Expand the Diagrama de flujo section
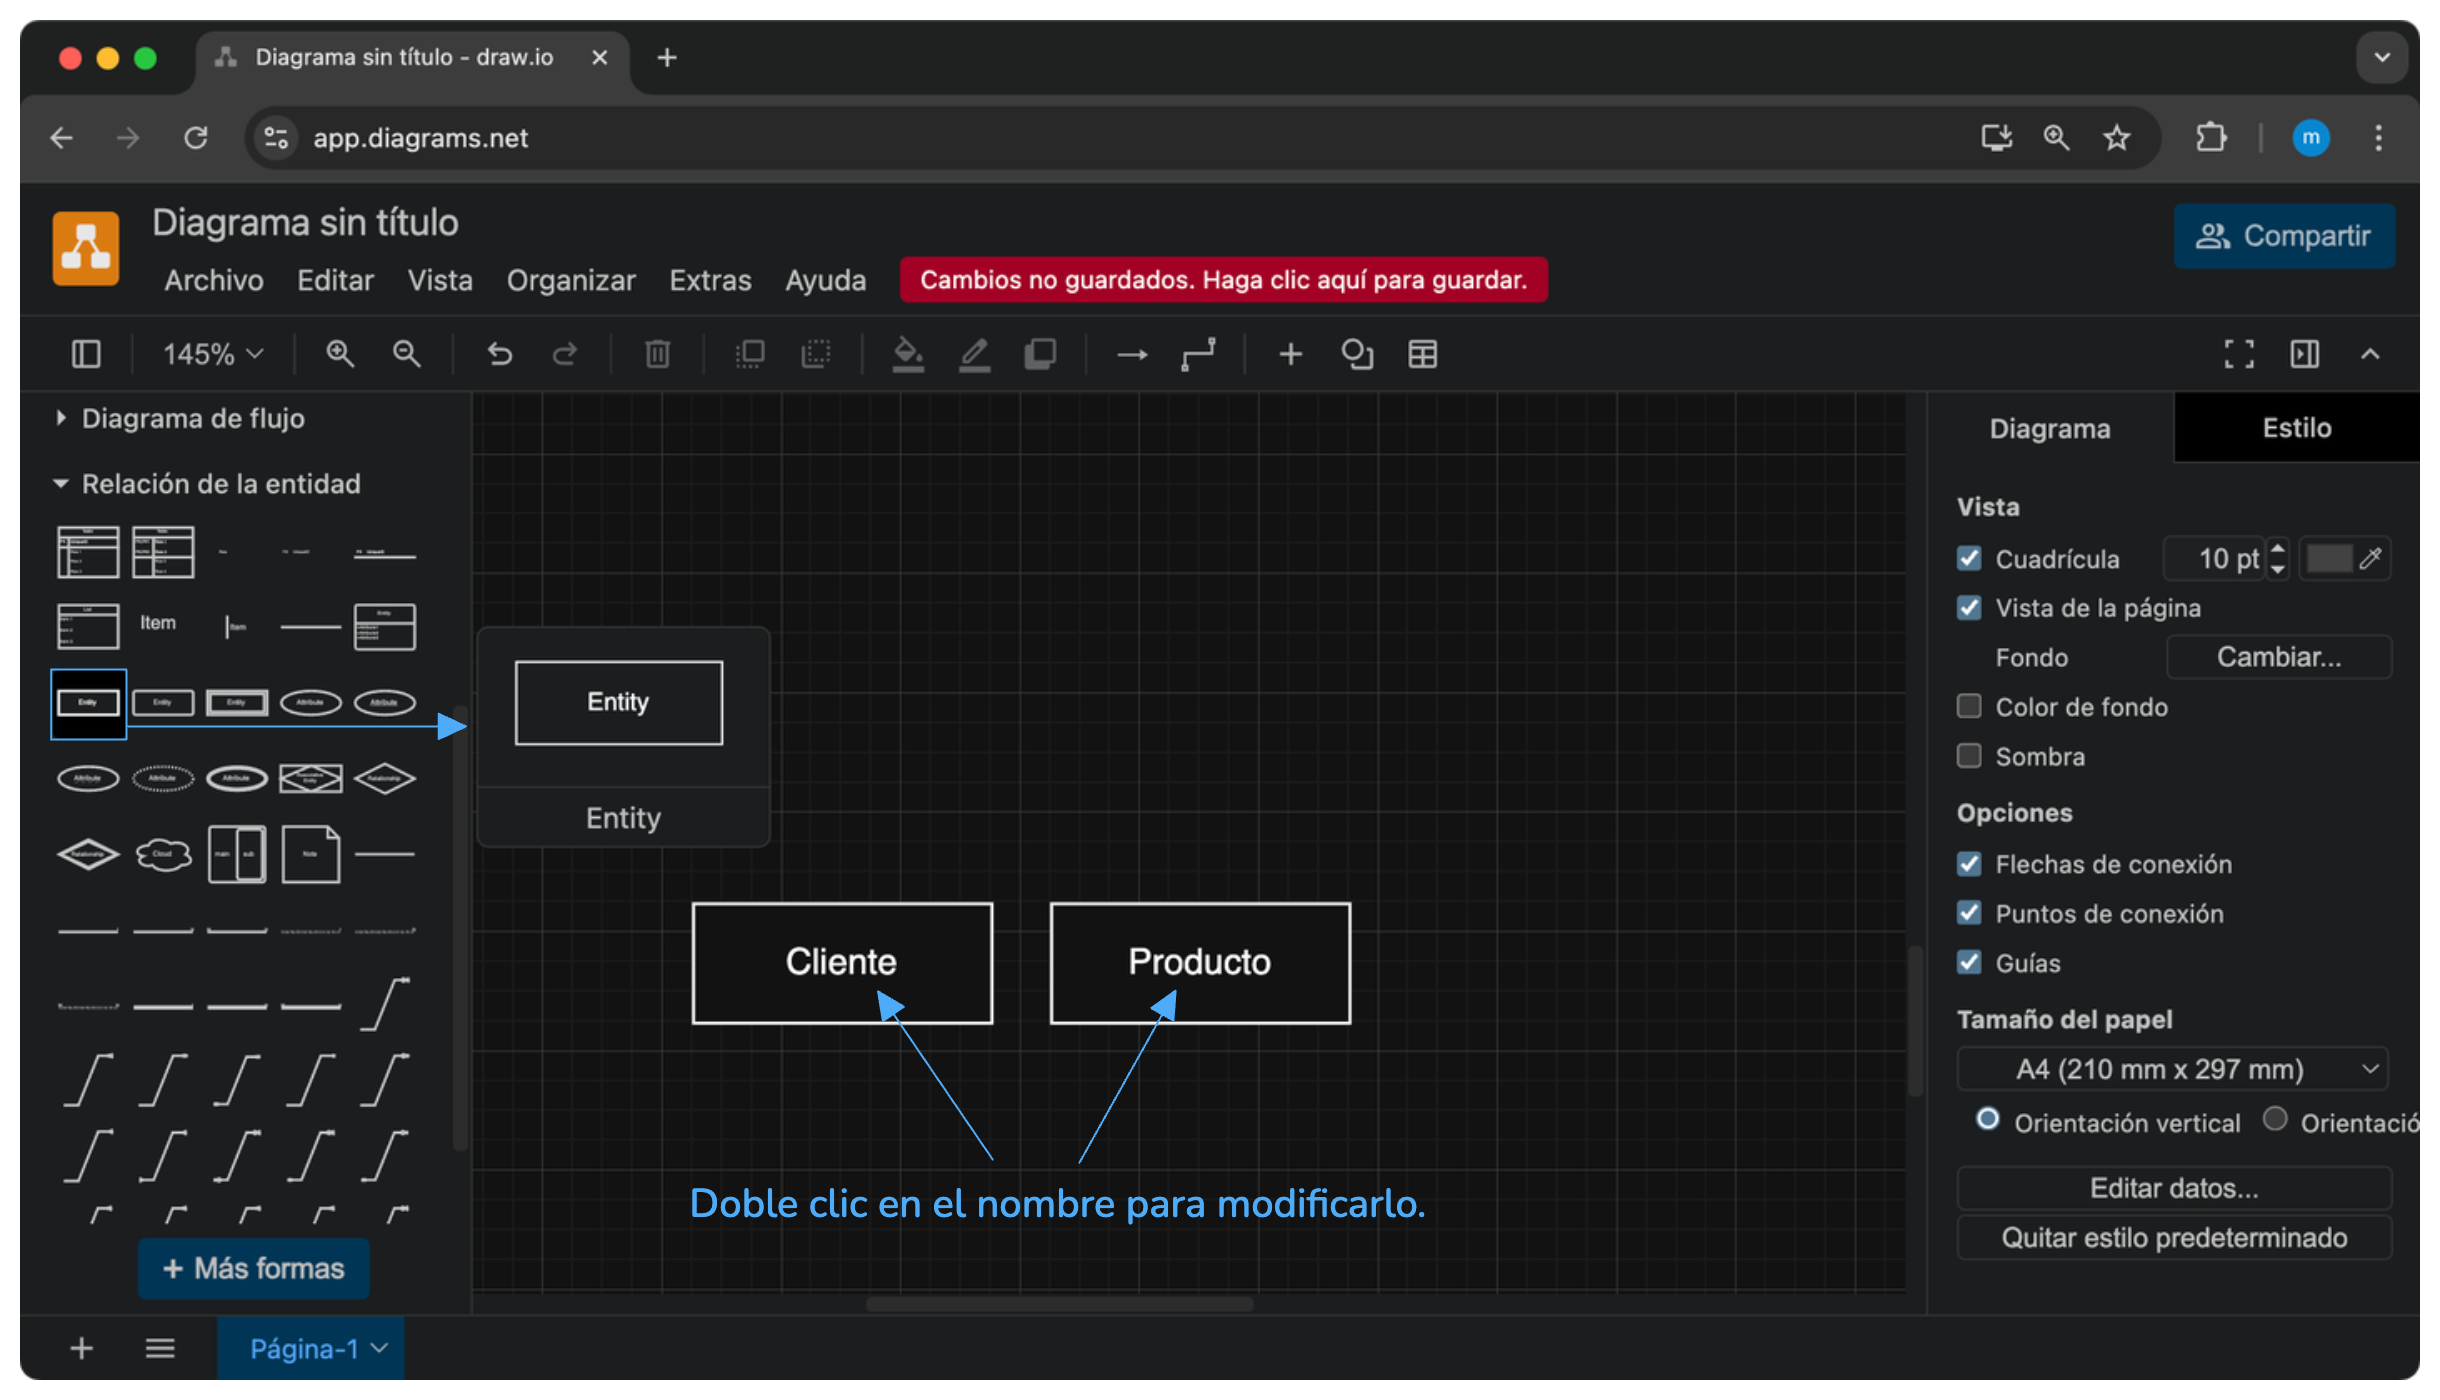Viewport: 2440px width, 1400px height. [192, 418]
